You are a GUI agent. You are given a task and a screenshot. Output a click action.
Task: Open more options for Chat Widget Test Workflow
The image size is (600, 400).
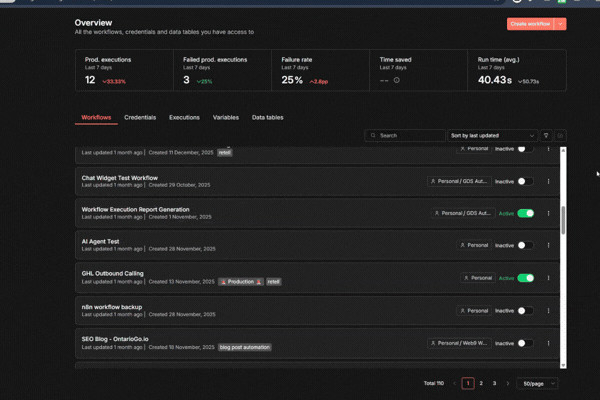click(548, 181)
